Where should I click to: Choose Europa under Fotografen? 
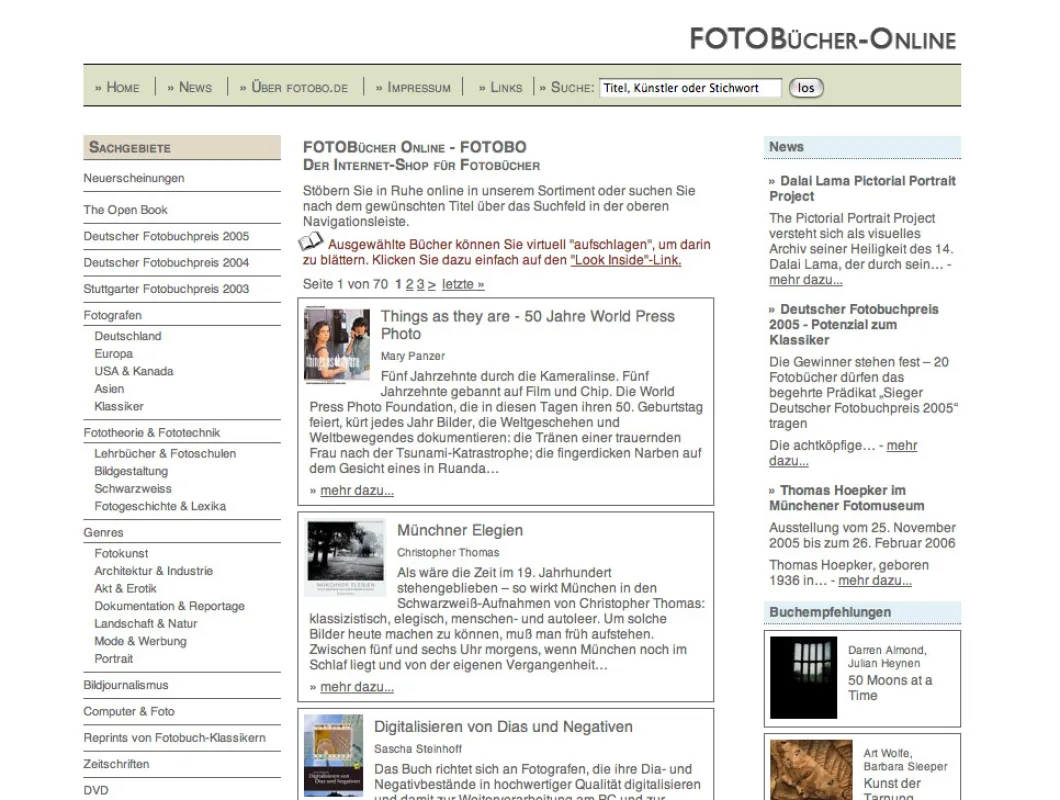[x=114, y=354]
